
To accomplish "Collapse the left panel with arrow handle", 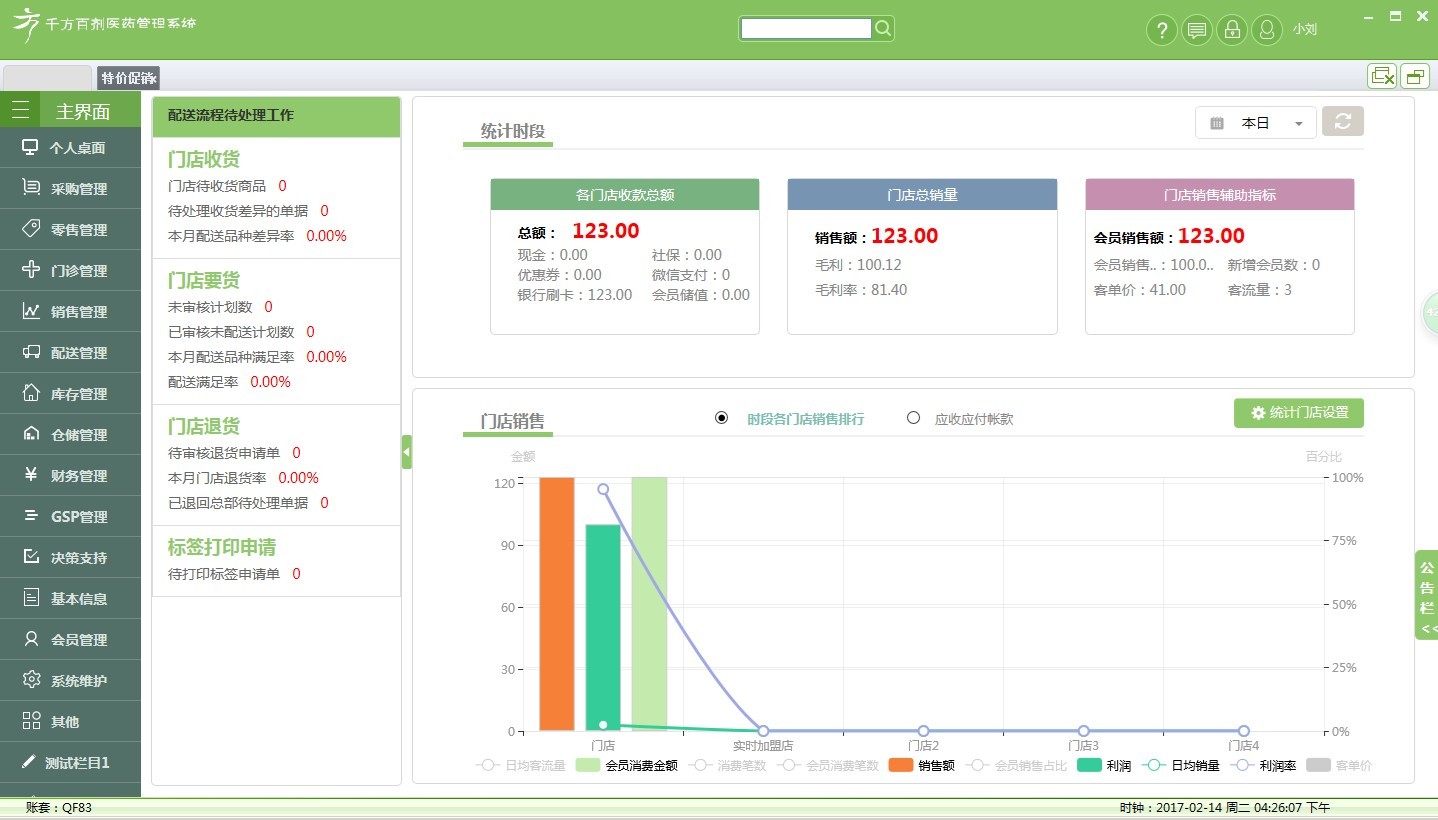I will pyautogui.click(x=406, y=452).
